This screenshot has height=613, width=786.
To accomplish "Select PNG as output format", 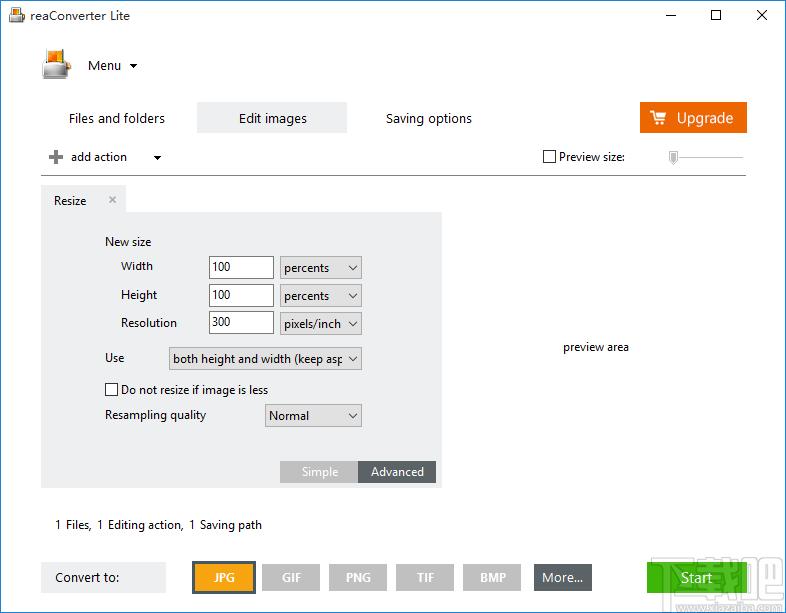I will click(x=358, y=577).
